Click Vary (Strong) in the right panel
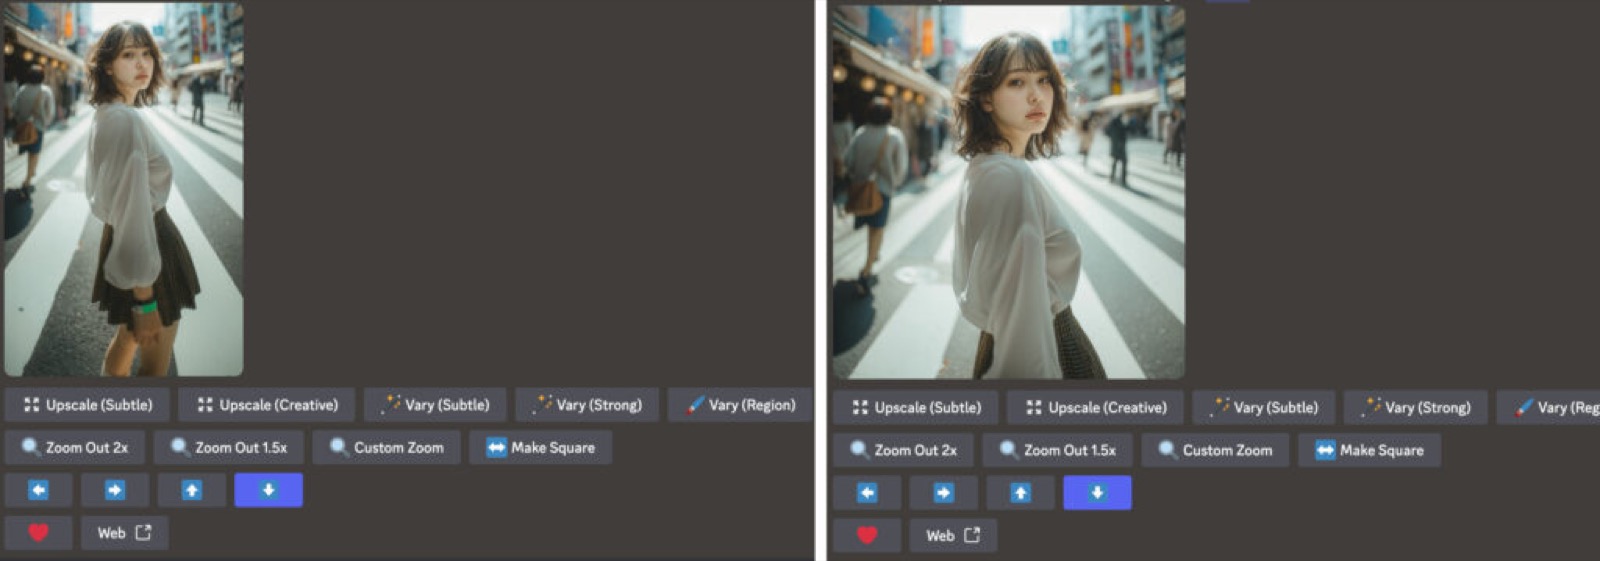Image resolution: width=1600 pixels, height=561 pixels. [1416, 408]
